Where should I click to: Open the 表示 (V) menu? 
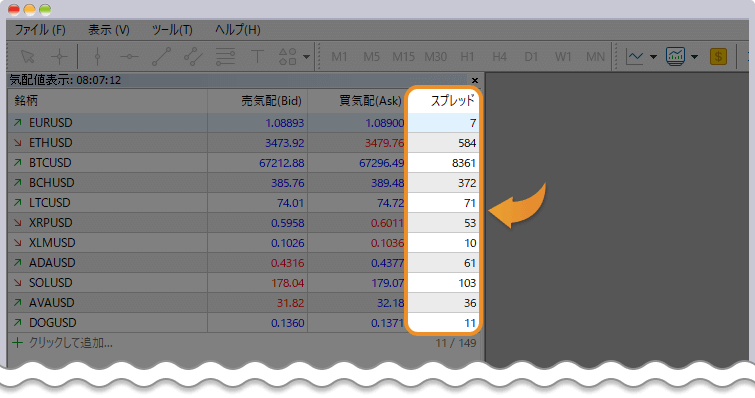(109, 30)
